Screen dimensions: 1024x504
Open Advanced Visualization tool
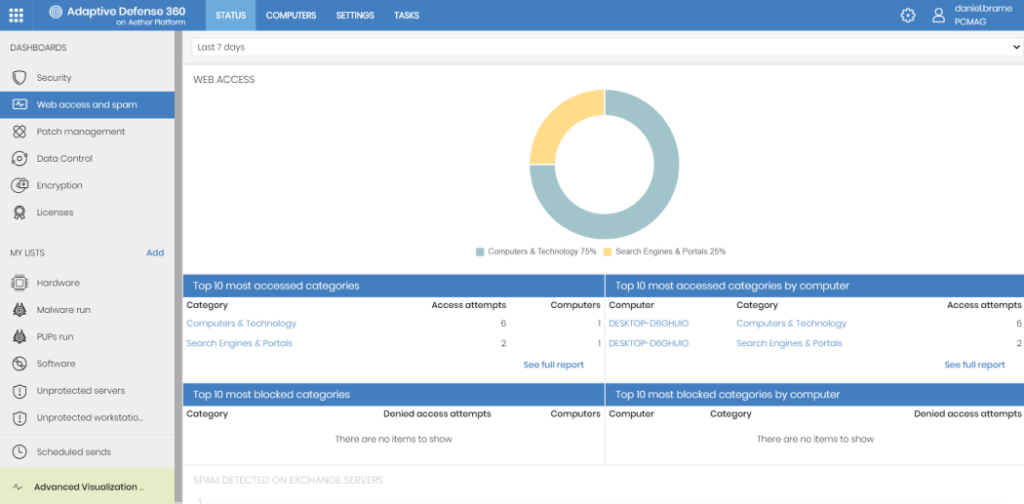click(87, 487)
